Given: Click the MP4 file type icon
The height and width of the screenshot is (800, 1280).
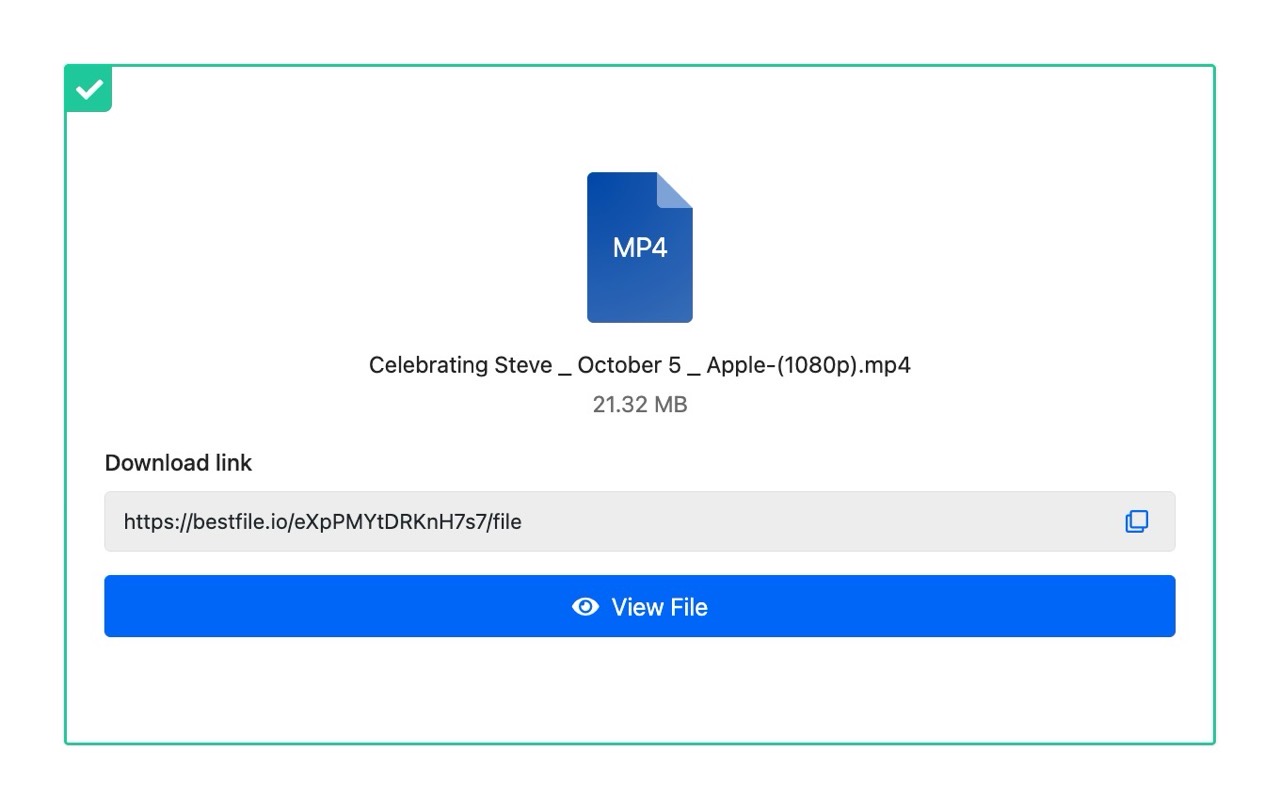Looking at the screenshot, I should [x=640, y=247].
